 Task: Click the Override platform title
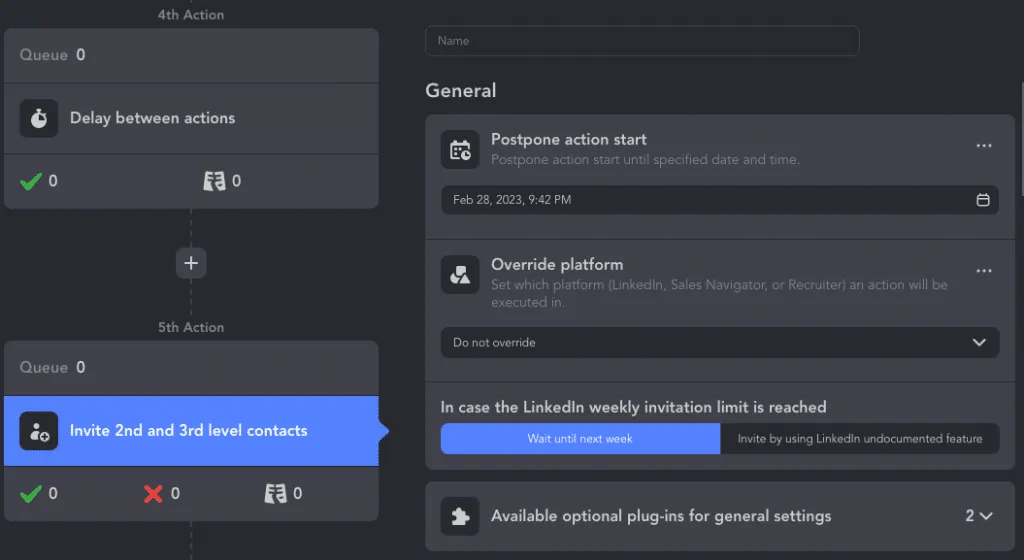(x=557, y=265)
